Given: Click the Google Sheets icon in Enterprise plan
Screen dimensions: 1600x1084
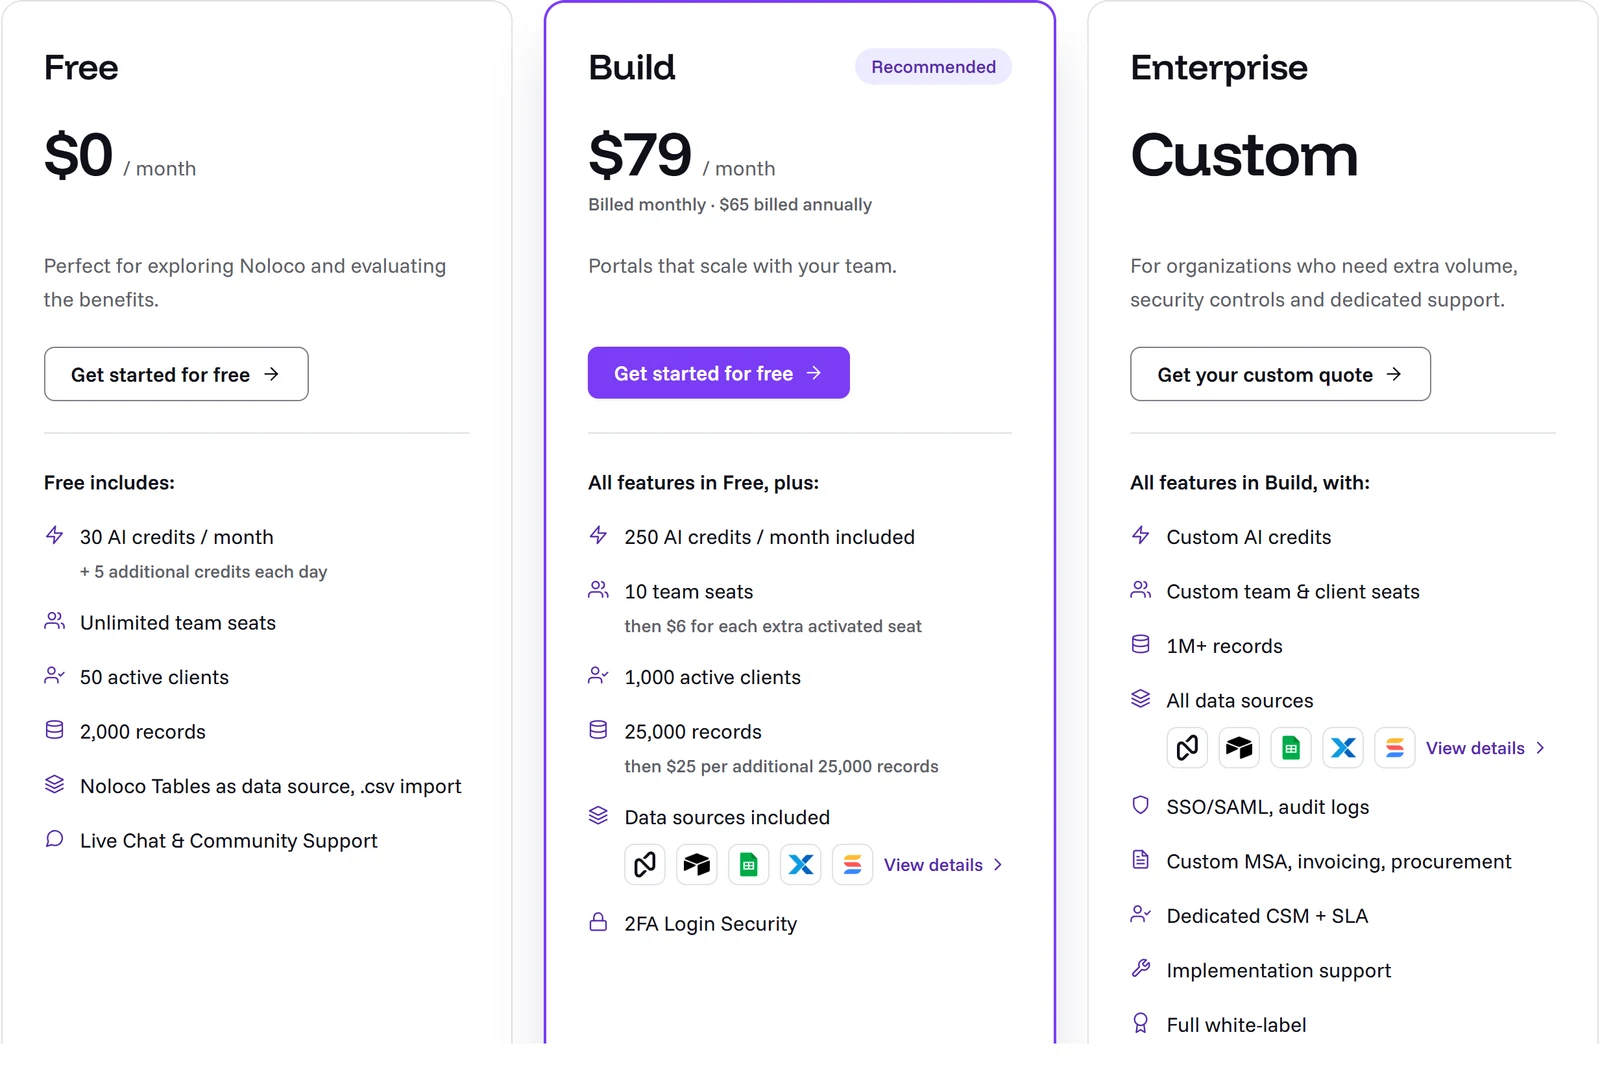Looking at the screenshot, I should click(x=1291, y=748).
